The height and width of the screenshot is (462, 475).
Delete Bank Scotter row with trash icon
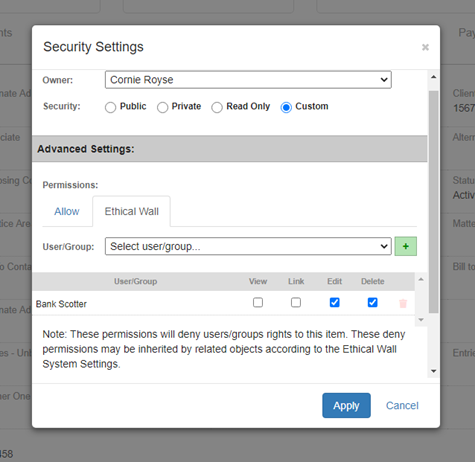coord(403,303)
